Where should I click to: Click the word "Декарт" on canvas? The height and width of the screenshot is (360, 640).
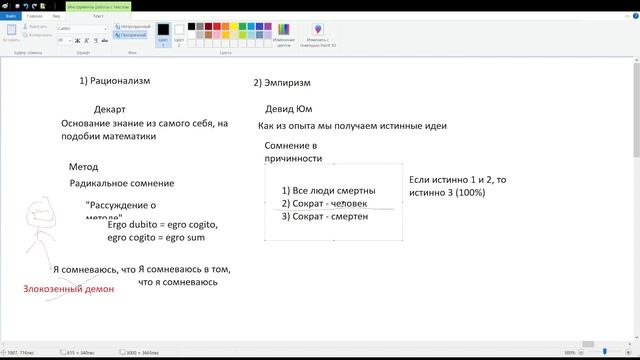(x=109, y=109)
